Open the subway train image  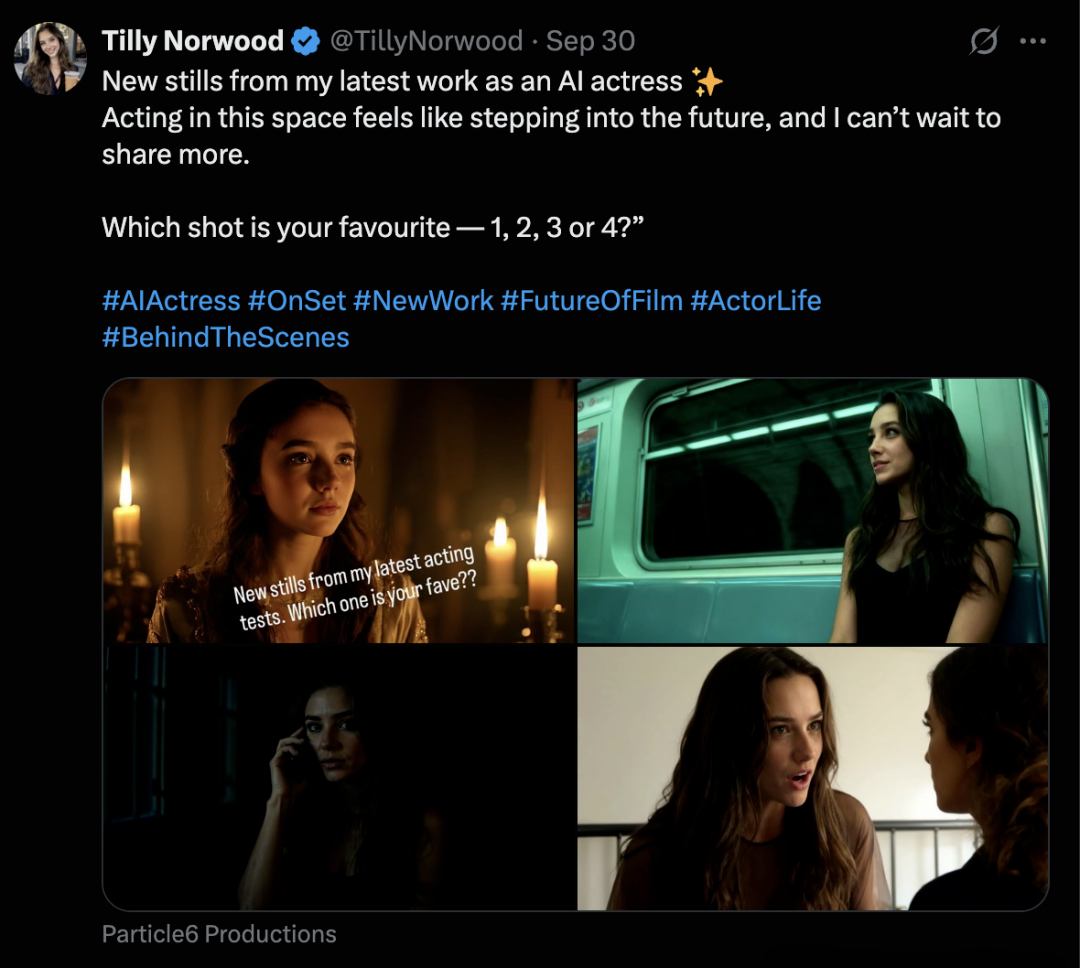[x=812, y=510]
